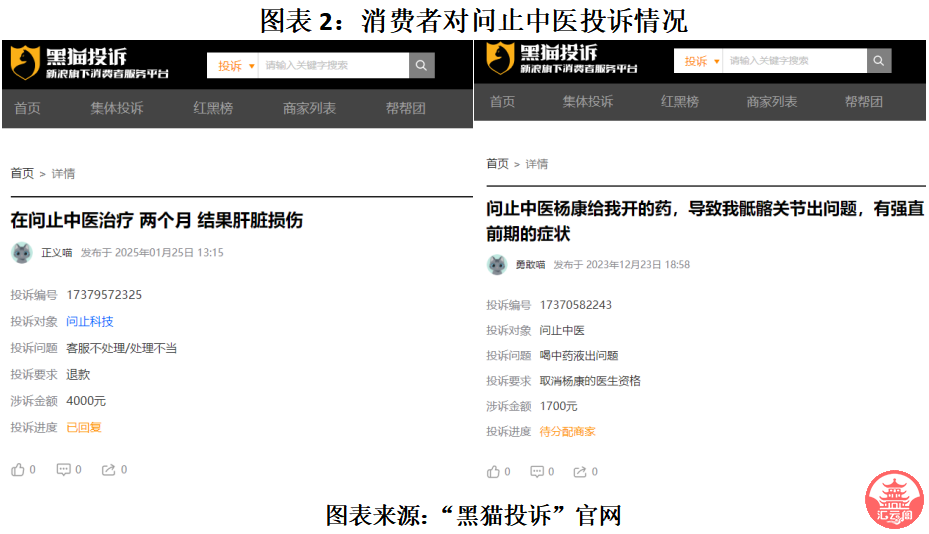The image size is (929, 534).
Task: Open the 问止科技 merchant link
Action: (89, 321)
